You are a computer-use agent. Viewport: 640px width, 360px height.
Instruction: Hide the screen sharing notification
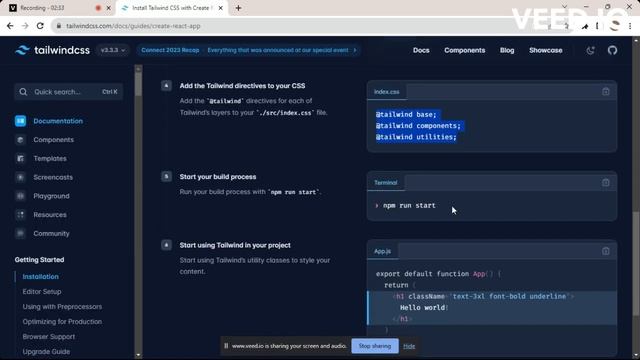point(409,346)
